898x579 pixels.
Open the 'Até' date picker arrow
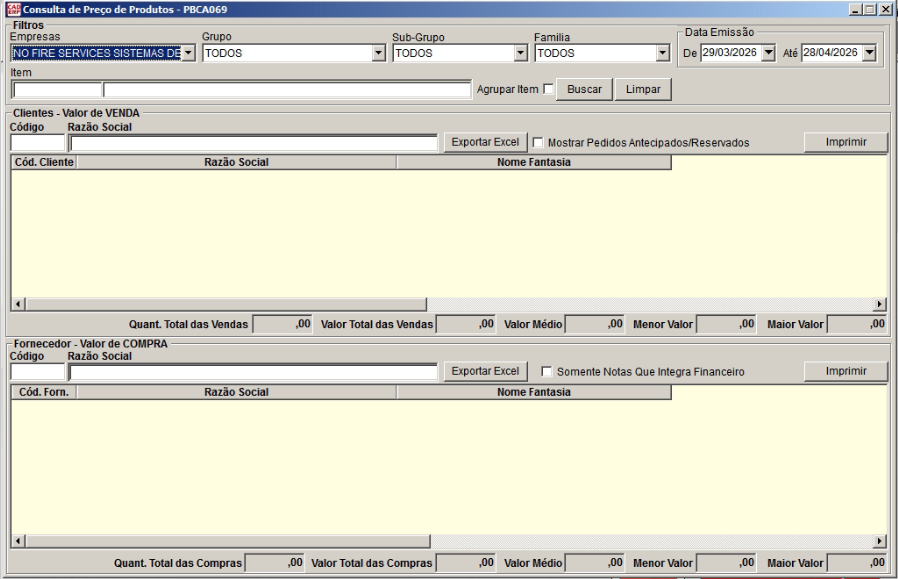(x=870, y=53)
